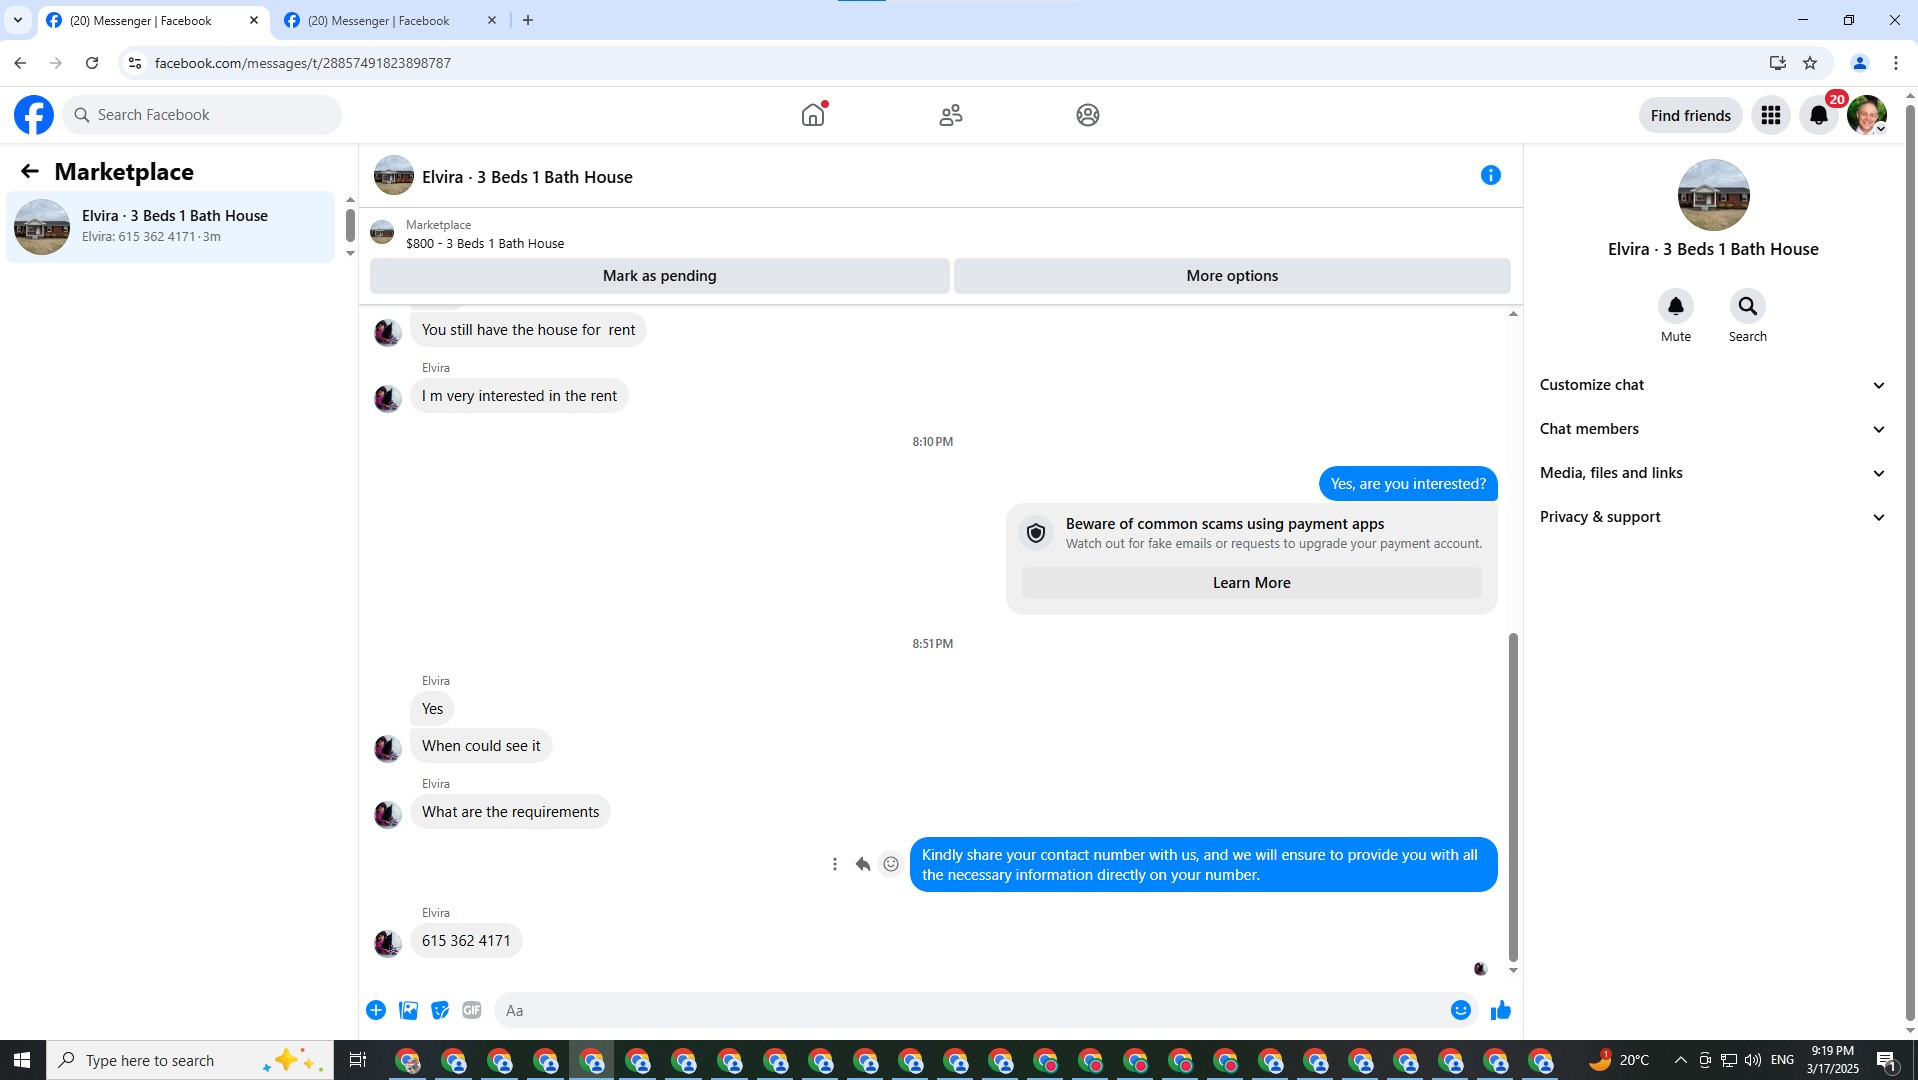Open the Friends icon in top navigation
This screenshot has width=1918, height=1080.
pos(951,115)
